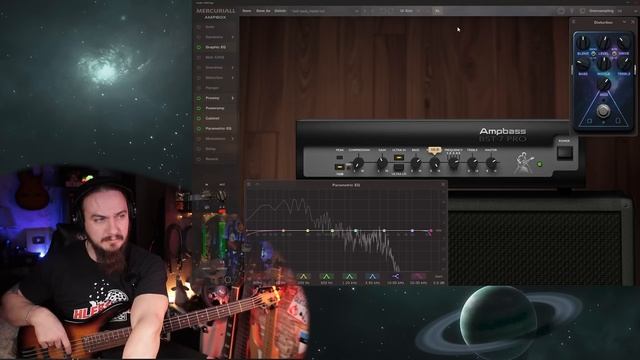Click the DRIVE knob on Distortion pedal
Screen dimensions: 640x360
pos(624,43)
